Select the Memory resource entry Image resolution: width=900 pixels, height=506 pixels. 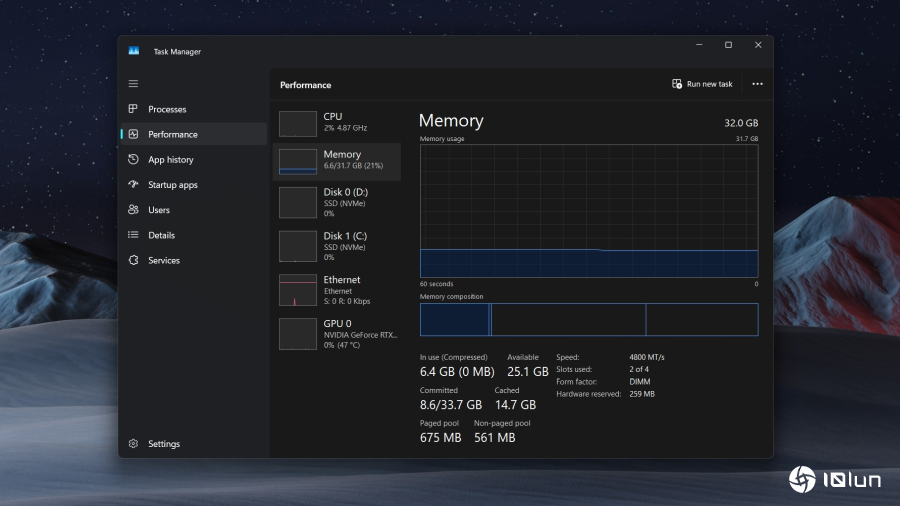point(337,161)
